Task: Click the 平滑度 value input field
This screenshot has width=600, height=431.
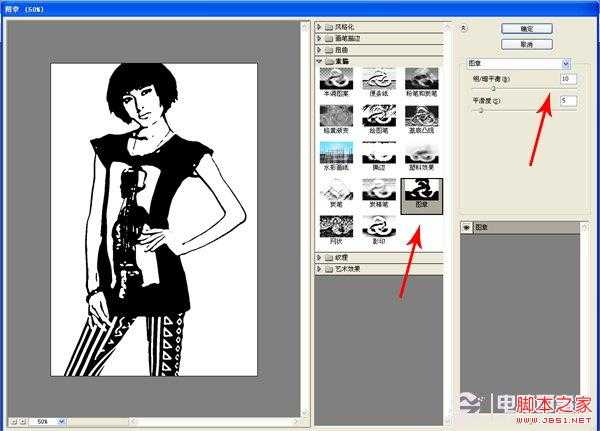Action: pyautogui.click(x=568, y=101)
